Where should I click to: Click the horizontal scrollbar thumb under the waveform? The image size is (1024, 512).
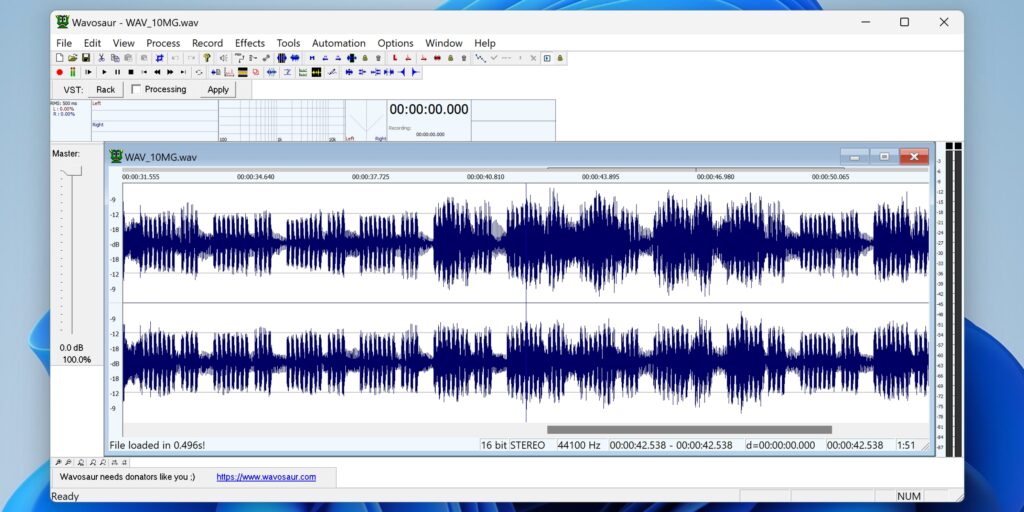tap(689, 430)
